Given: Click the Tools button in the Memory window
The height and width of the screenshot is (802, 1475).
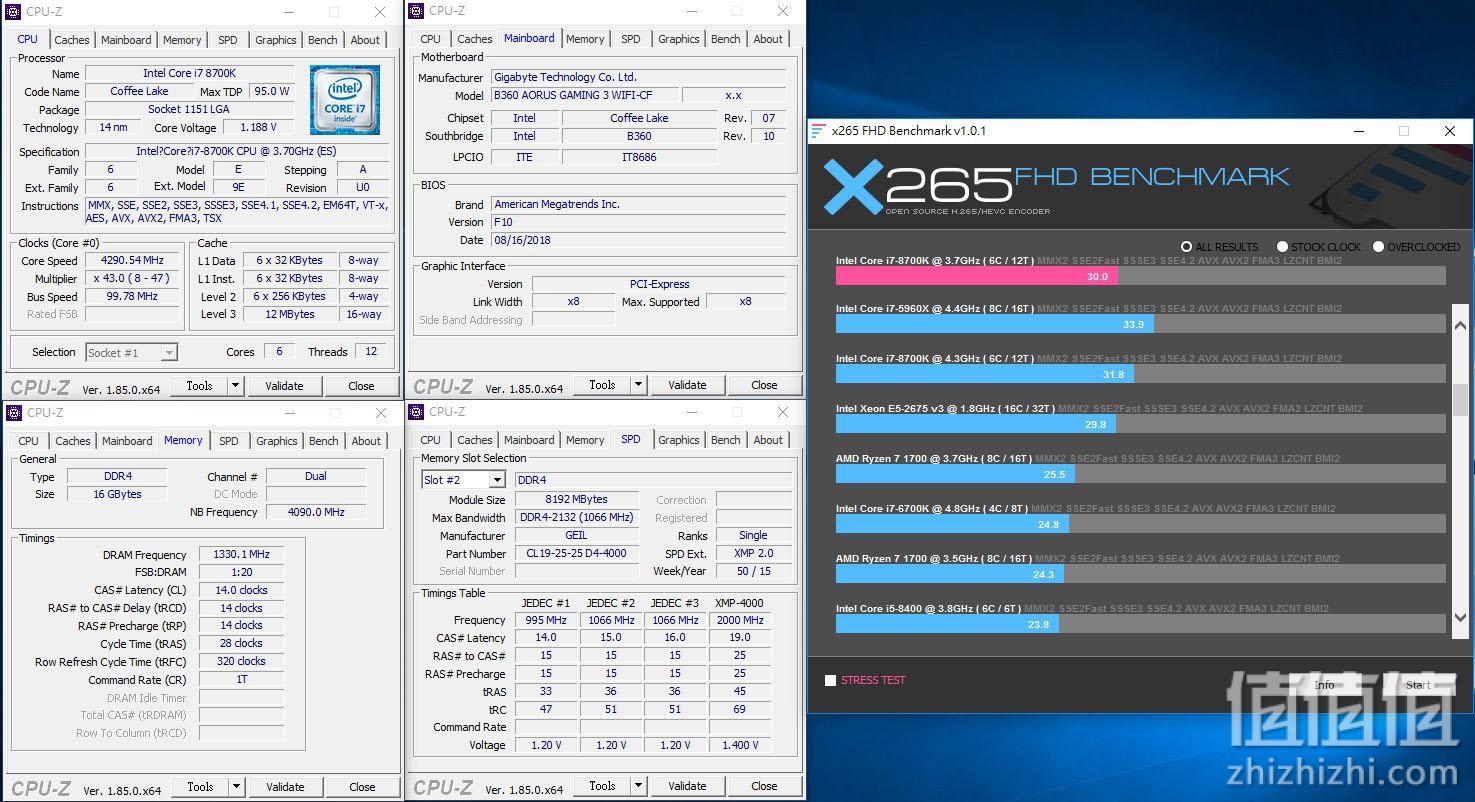Looking at the screenshot, I should [200, 787].
